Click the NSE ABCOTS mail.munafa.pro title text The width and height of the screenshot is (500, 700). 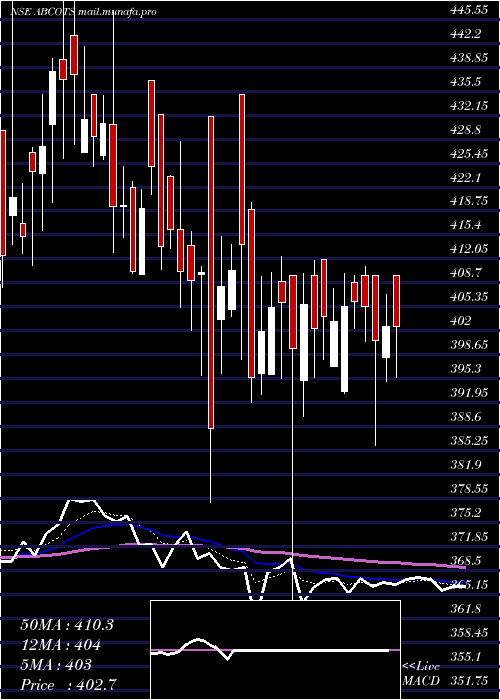pyautogui.click(x=83, y=12)
